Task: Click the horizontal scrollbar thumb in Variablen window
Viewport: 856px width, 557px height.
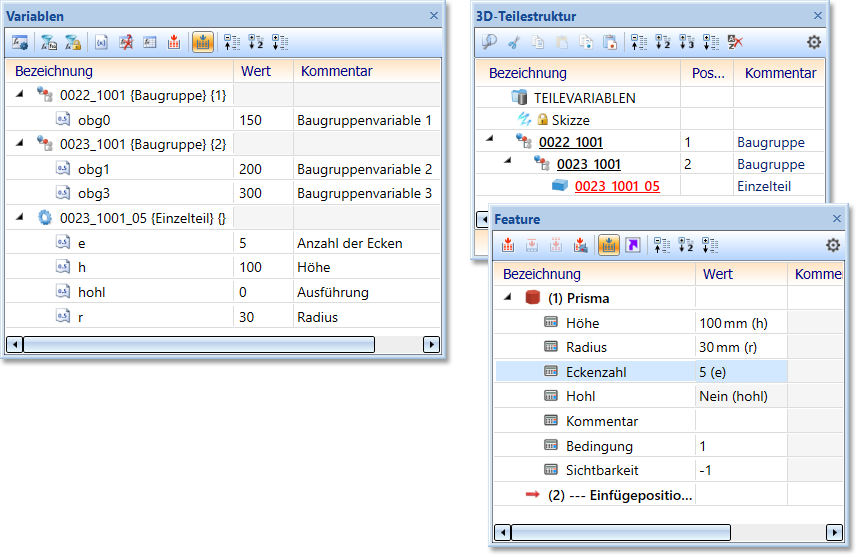Action: click(199, 345)
